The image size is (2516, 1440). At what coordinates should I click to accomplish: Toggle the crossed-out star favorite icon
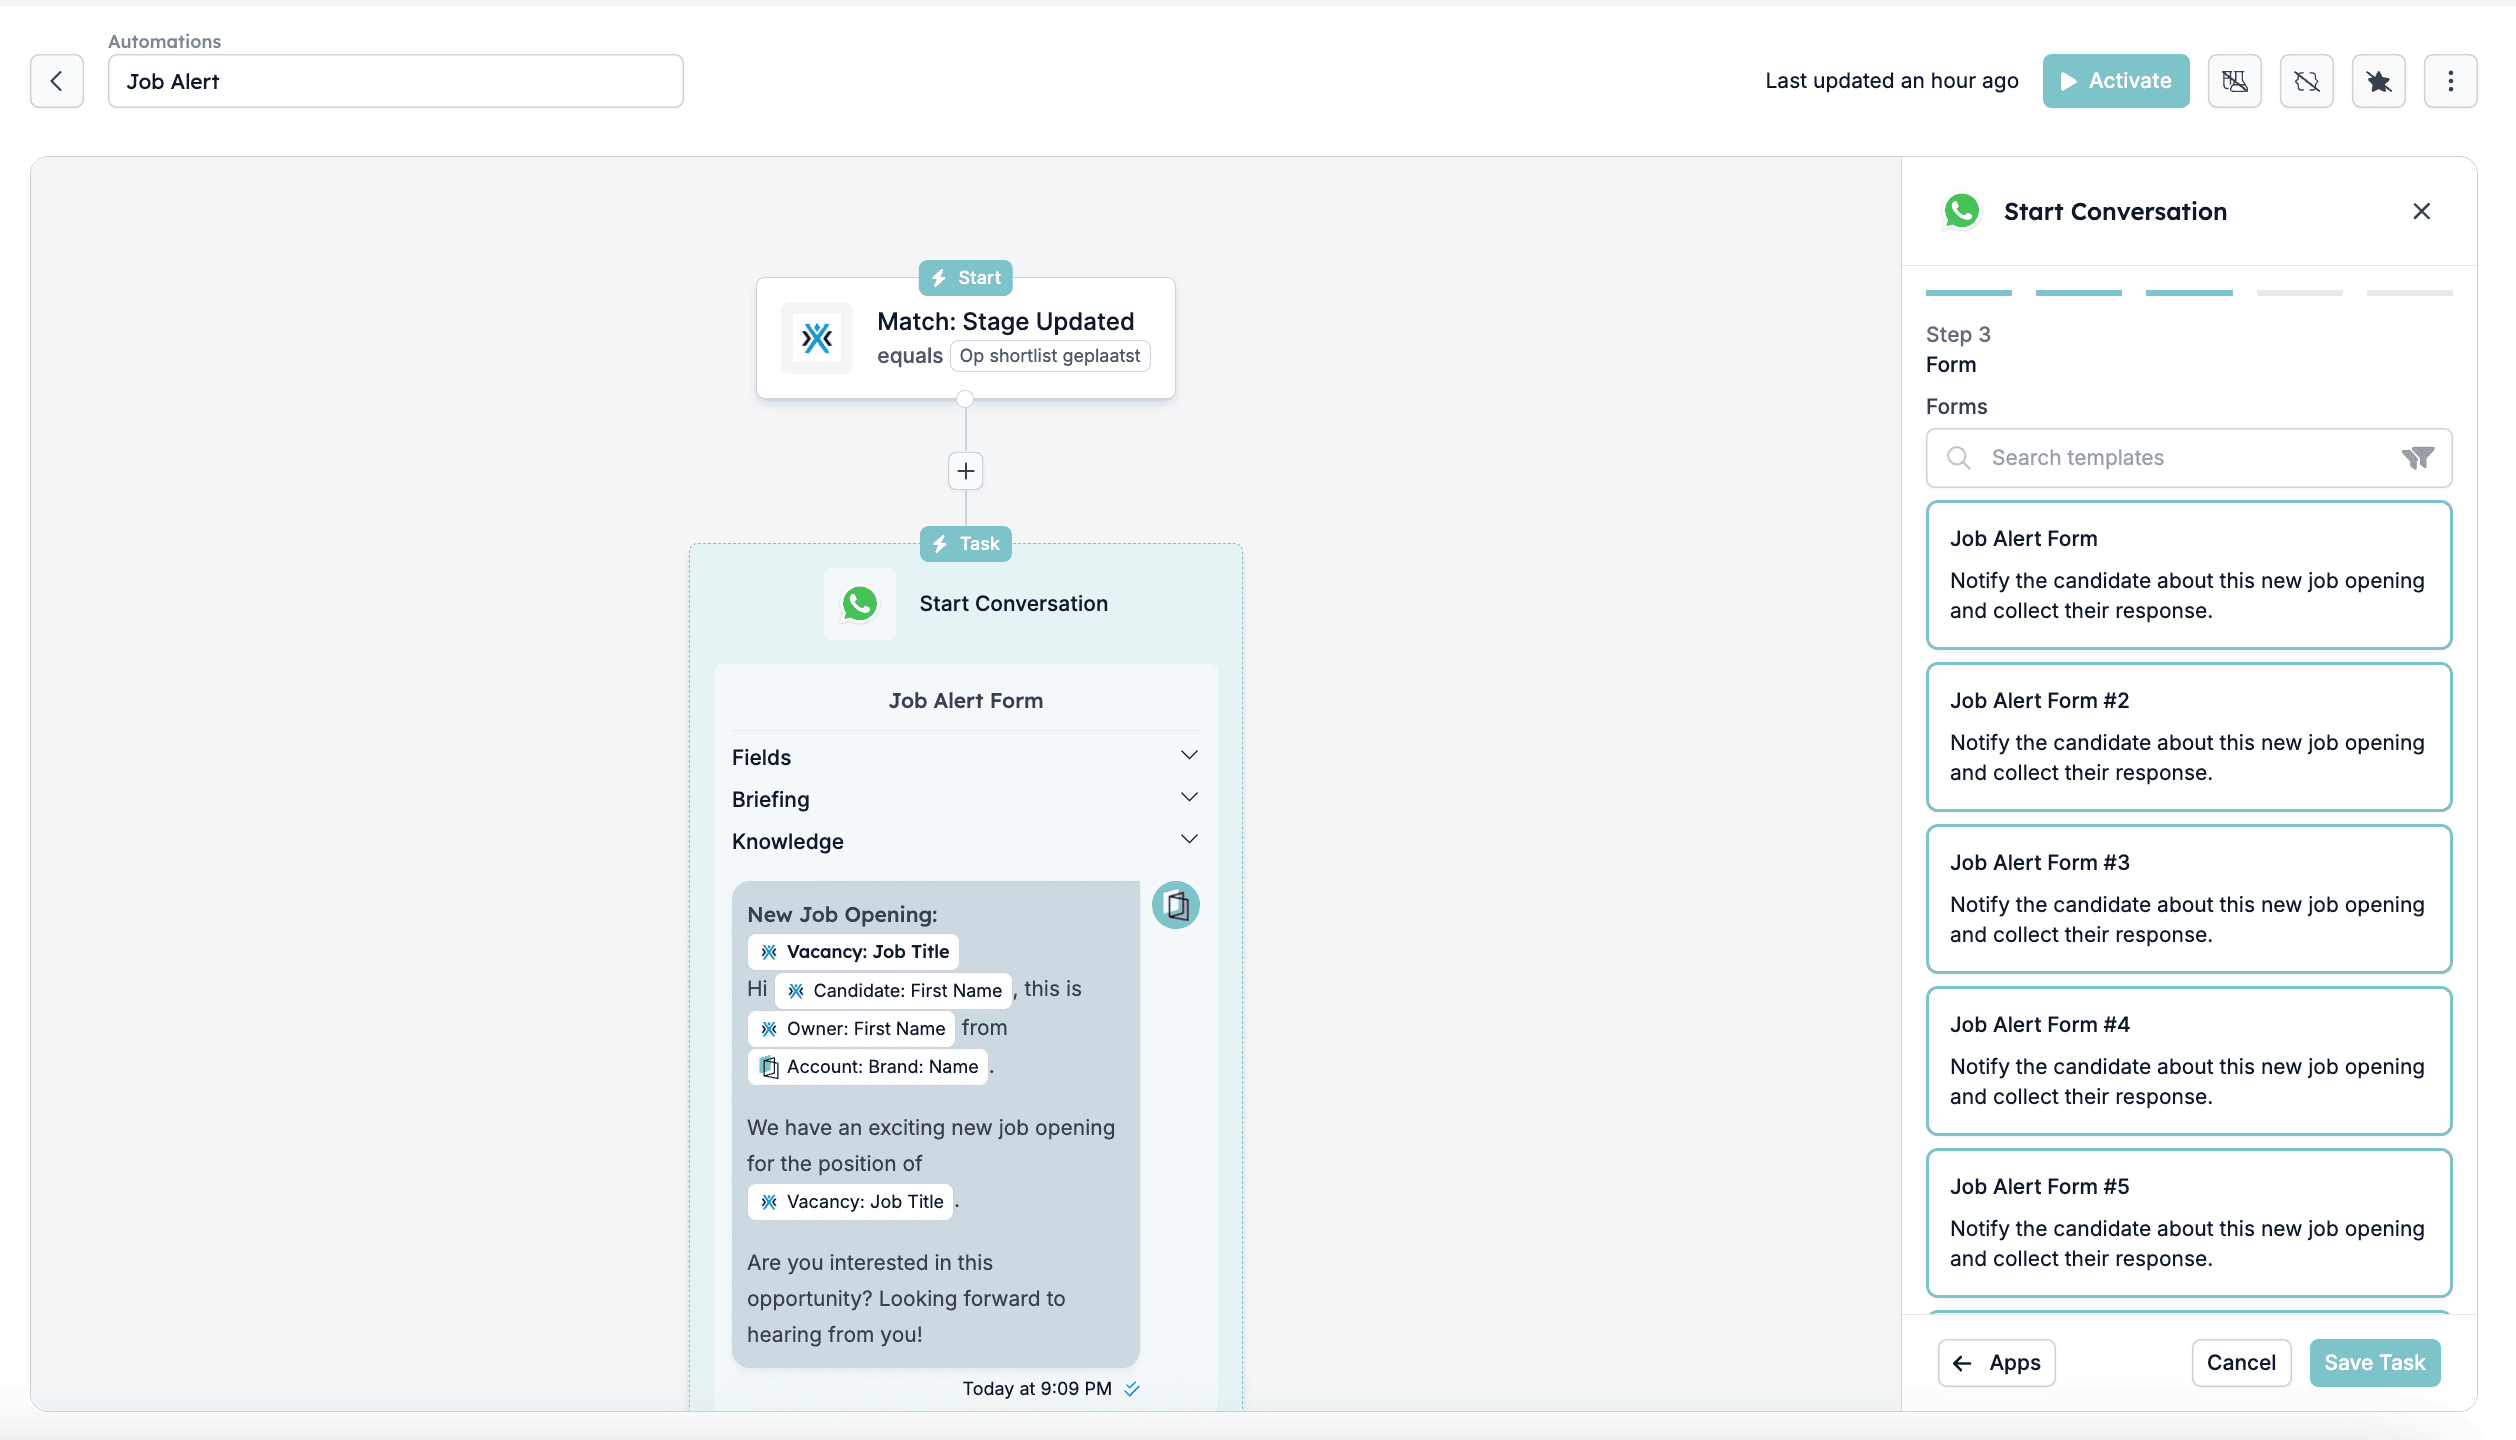point(2378,81)
